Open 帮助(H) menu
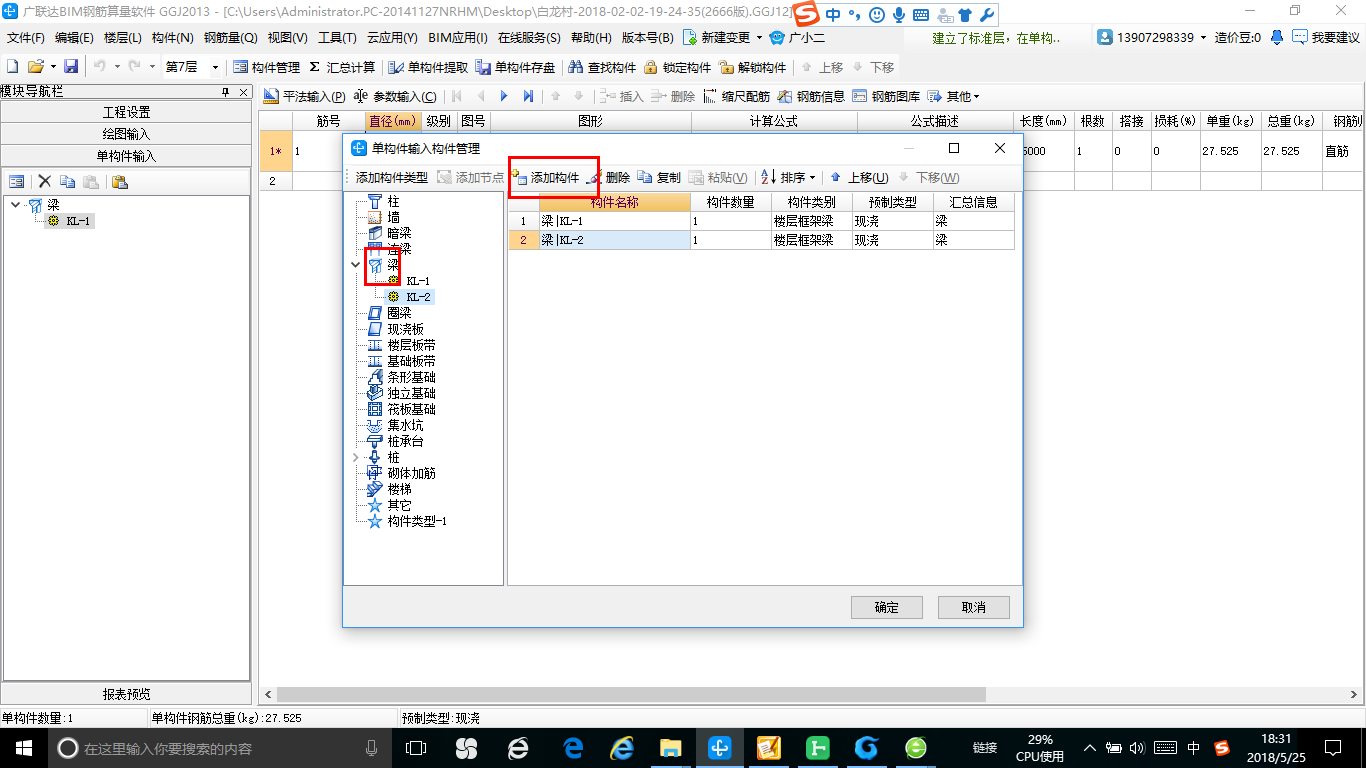Screen dimensions: 1366x768 pyautogui.click(x=591, y=37)
